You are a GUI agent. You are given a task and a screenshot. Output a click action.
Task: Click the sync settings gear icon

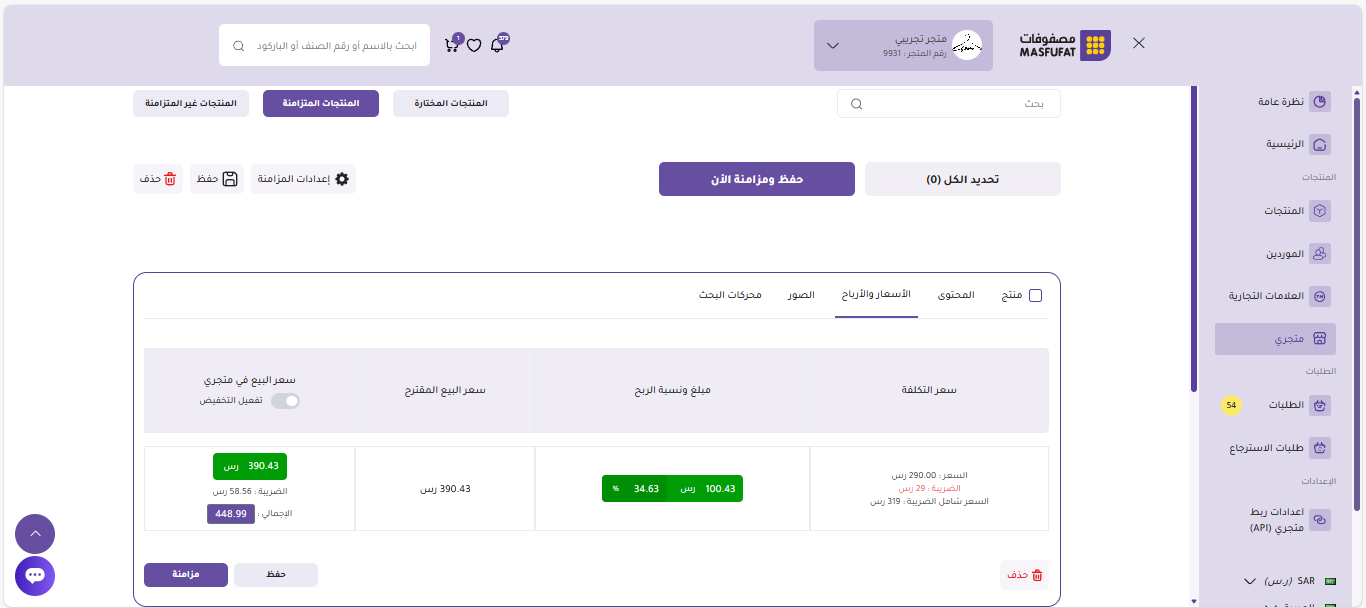tap(342, 179)
